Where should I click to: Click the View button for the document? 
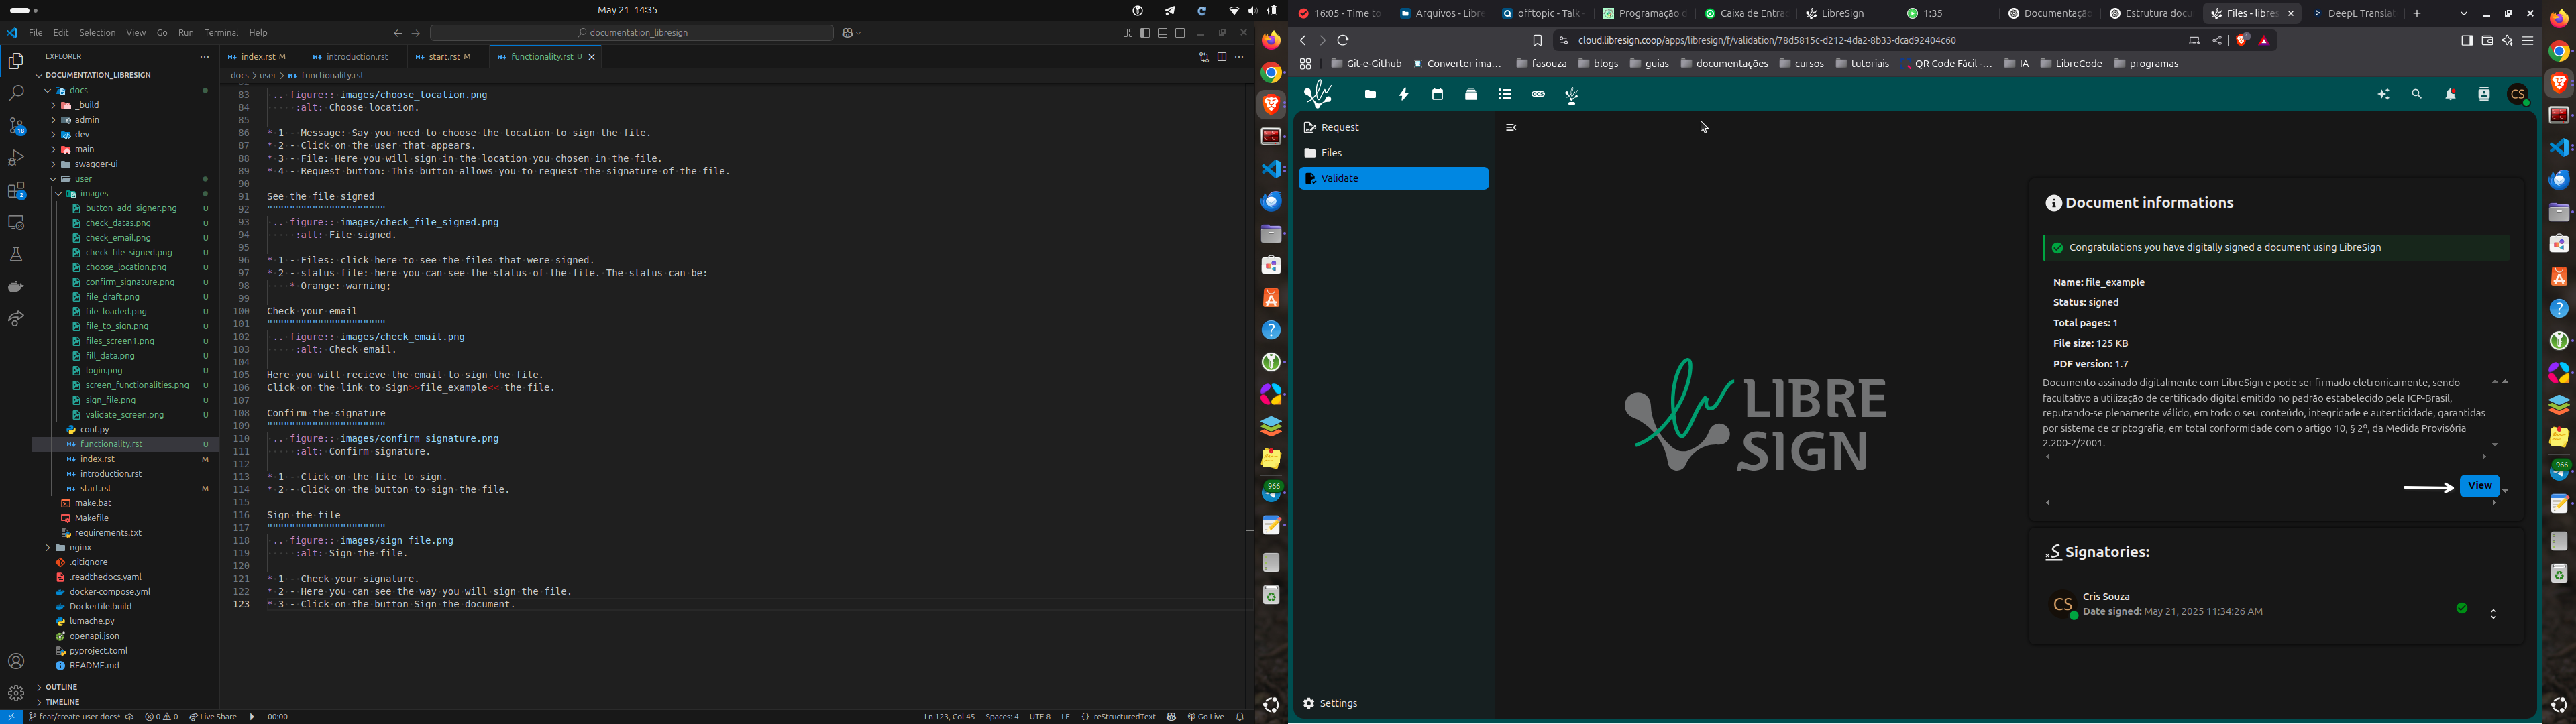coord(2479,486)
